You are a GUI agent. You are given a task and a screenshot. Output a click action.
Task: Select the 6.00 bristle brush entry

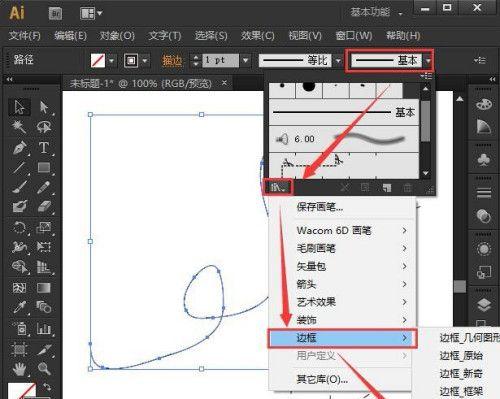pyautogui.click(x=343, y=139)
